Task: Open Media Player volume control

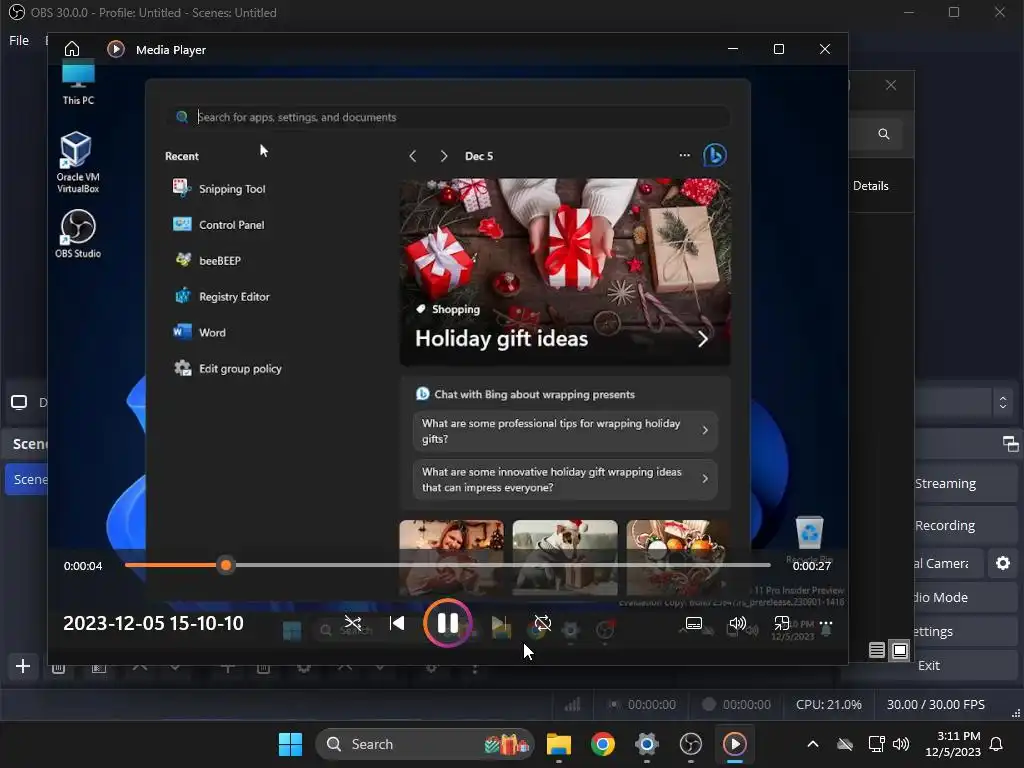Action: coord(737,624)
